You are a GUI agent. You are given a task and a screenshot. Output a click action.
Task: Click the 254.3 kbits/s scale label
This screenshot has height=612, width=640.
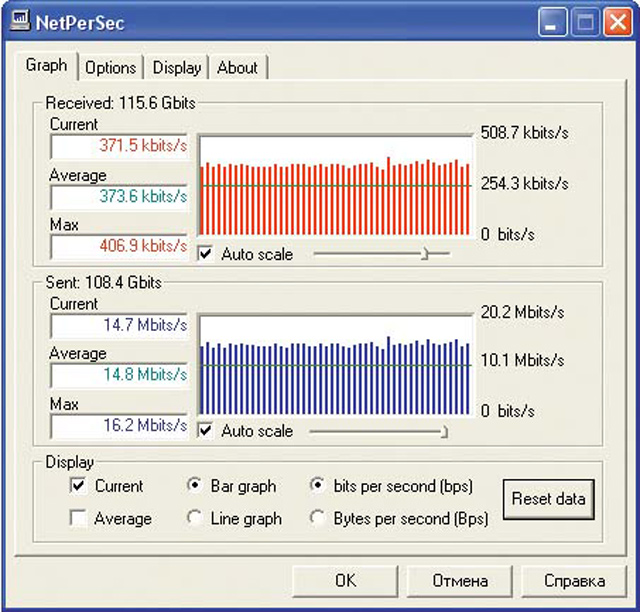[x=524, y=183]
